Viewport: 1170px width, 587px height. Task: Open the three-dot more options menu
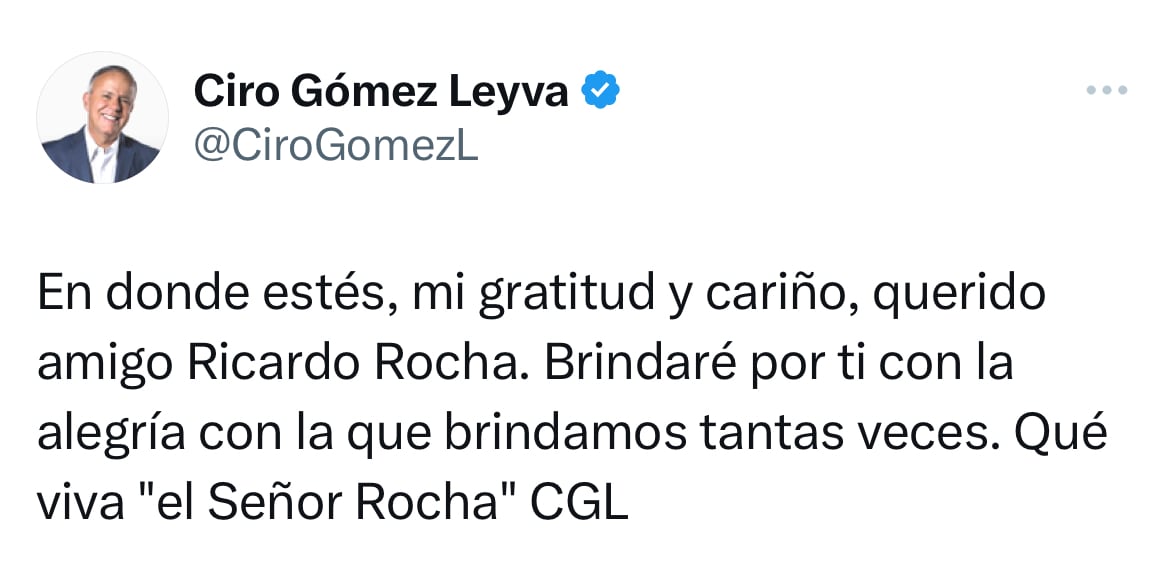(1107, 92)
